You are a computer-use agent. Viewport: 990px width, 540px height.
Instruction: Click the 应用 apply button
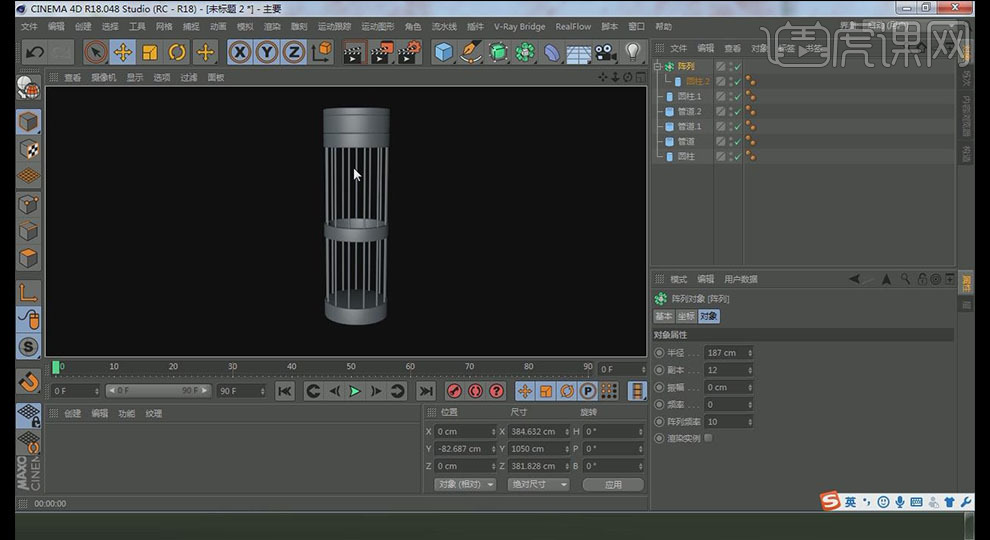point(613,484)
